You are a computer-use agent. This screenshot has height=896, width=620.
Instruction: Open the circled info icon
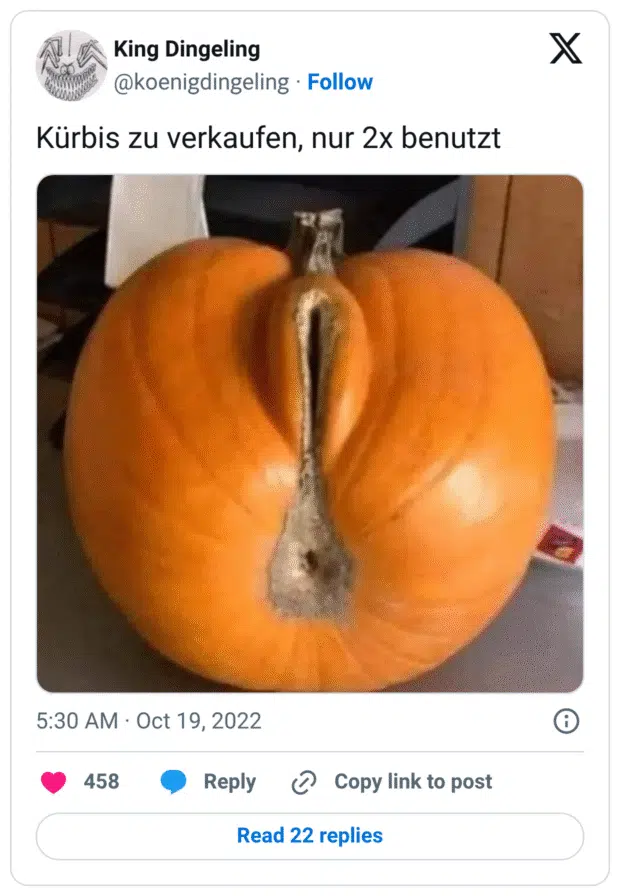tap(566, 721)
